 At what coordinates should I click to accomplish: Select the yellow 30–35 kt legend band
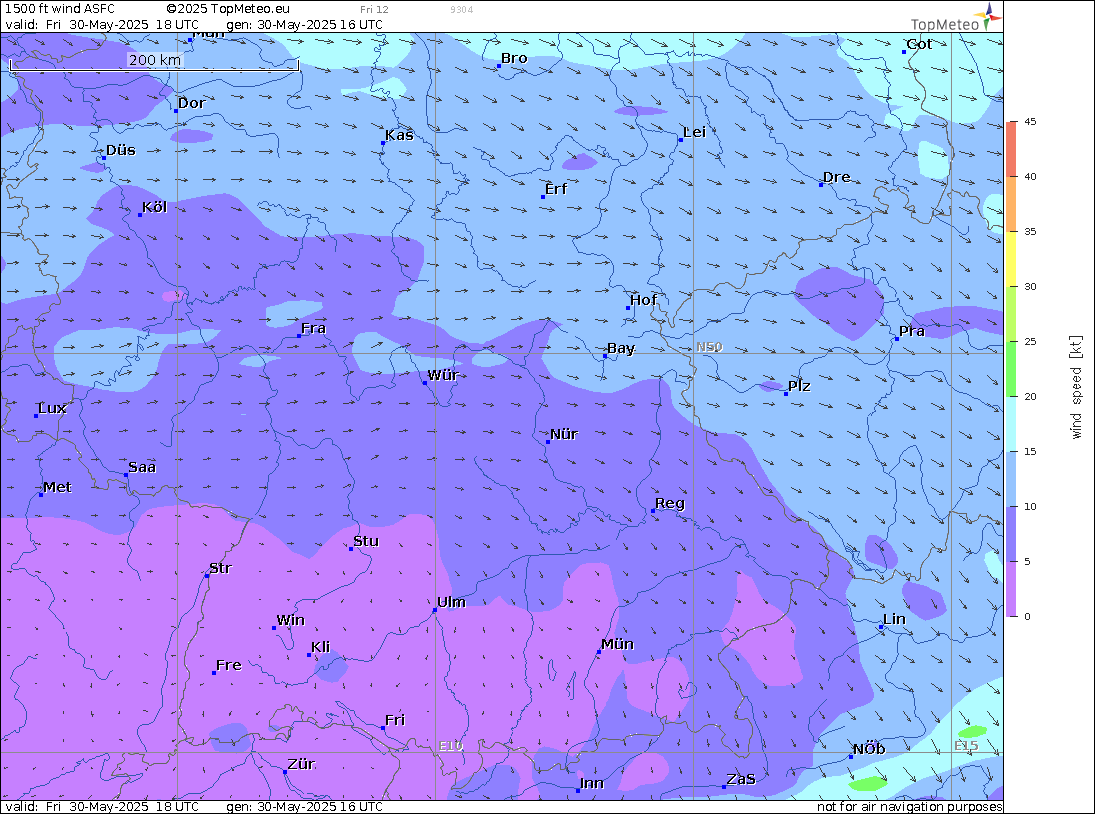1011,258
